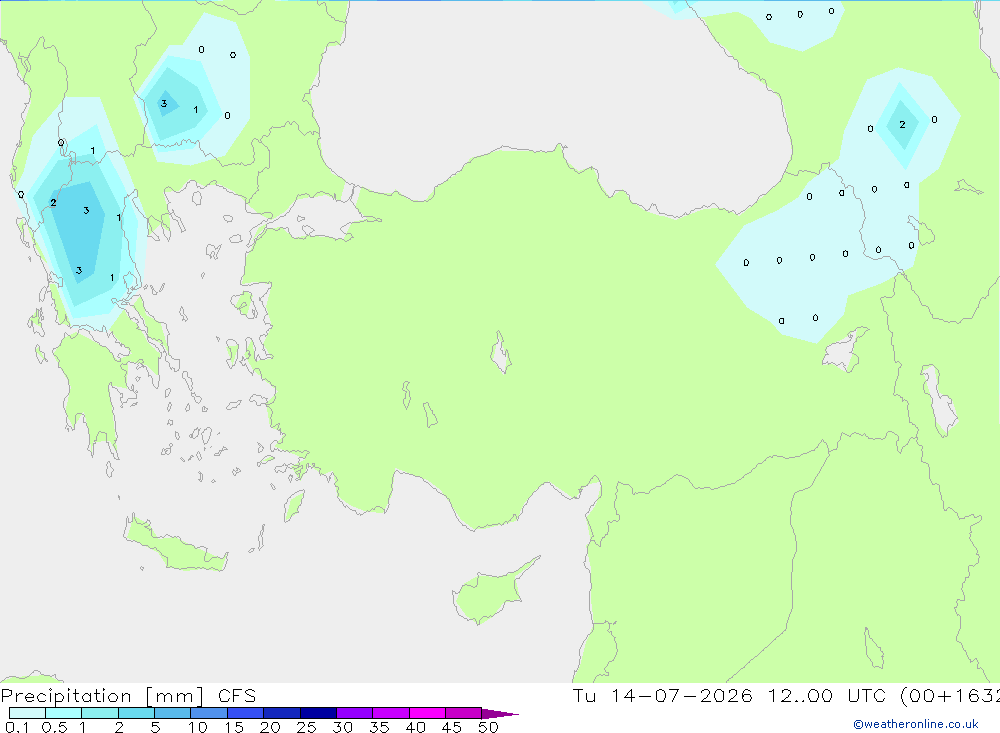Click Crete island on the map
Image resolution: width=1000 pixels, height=733 pixels.
click(175, 544)
